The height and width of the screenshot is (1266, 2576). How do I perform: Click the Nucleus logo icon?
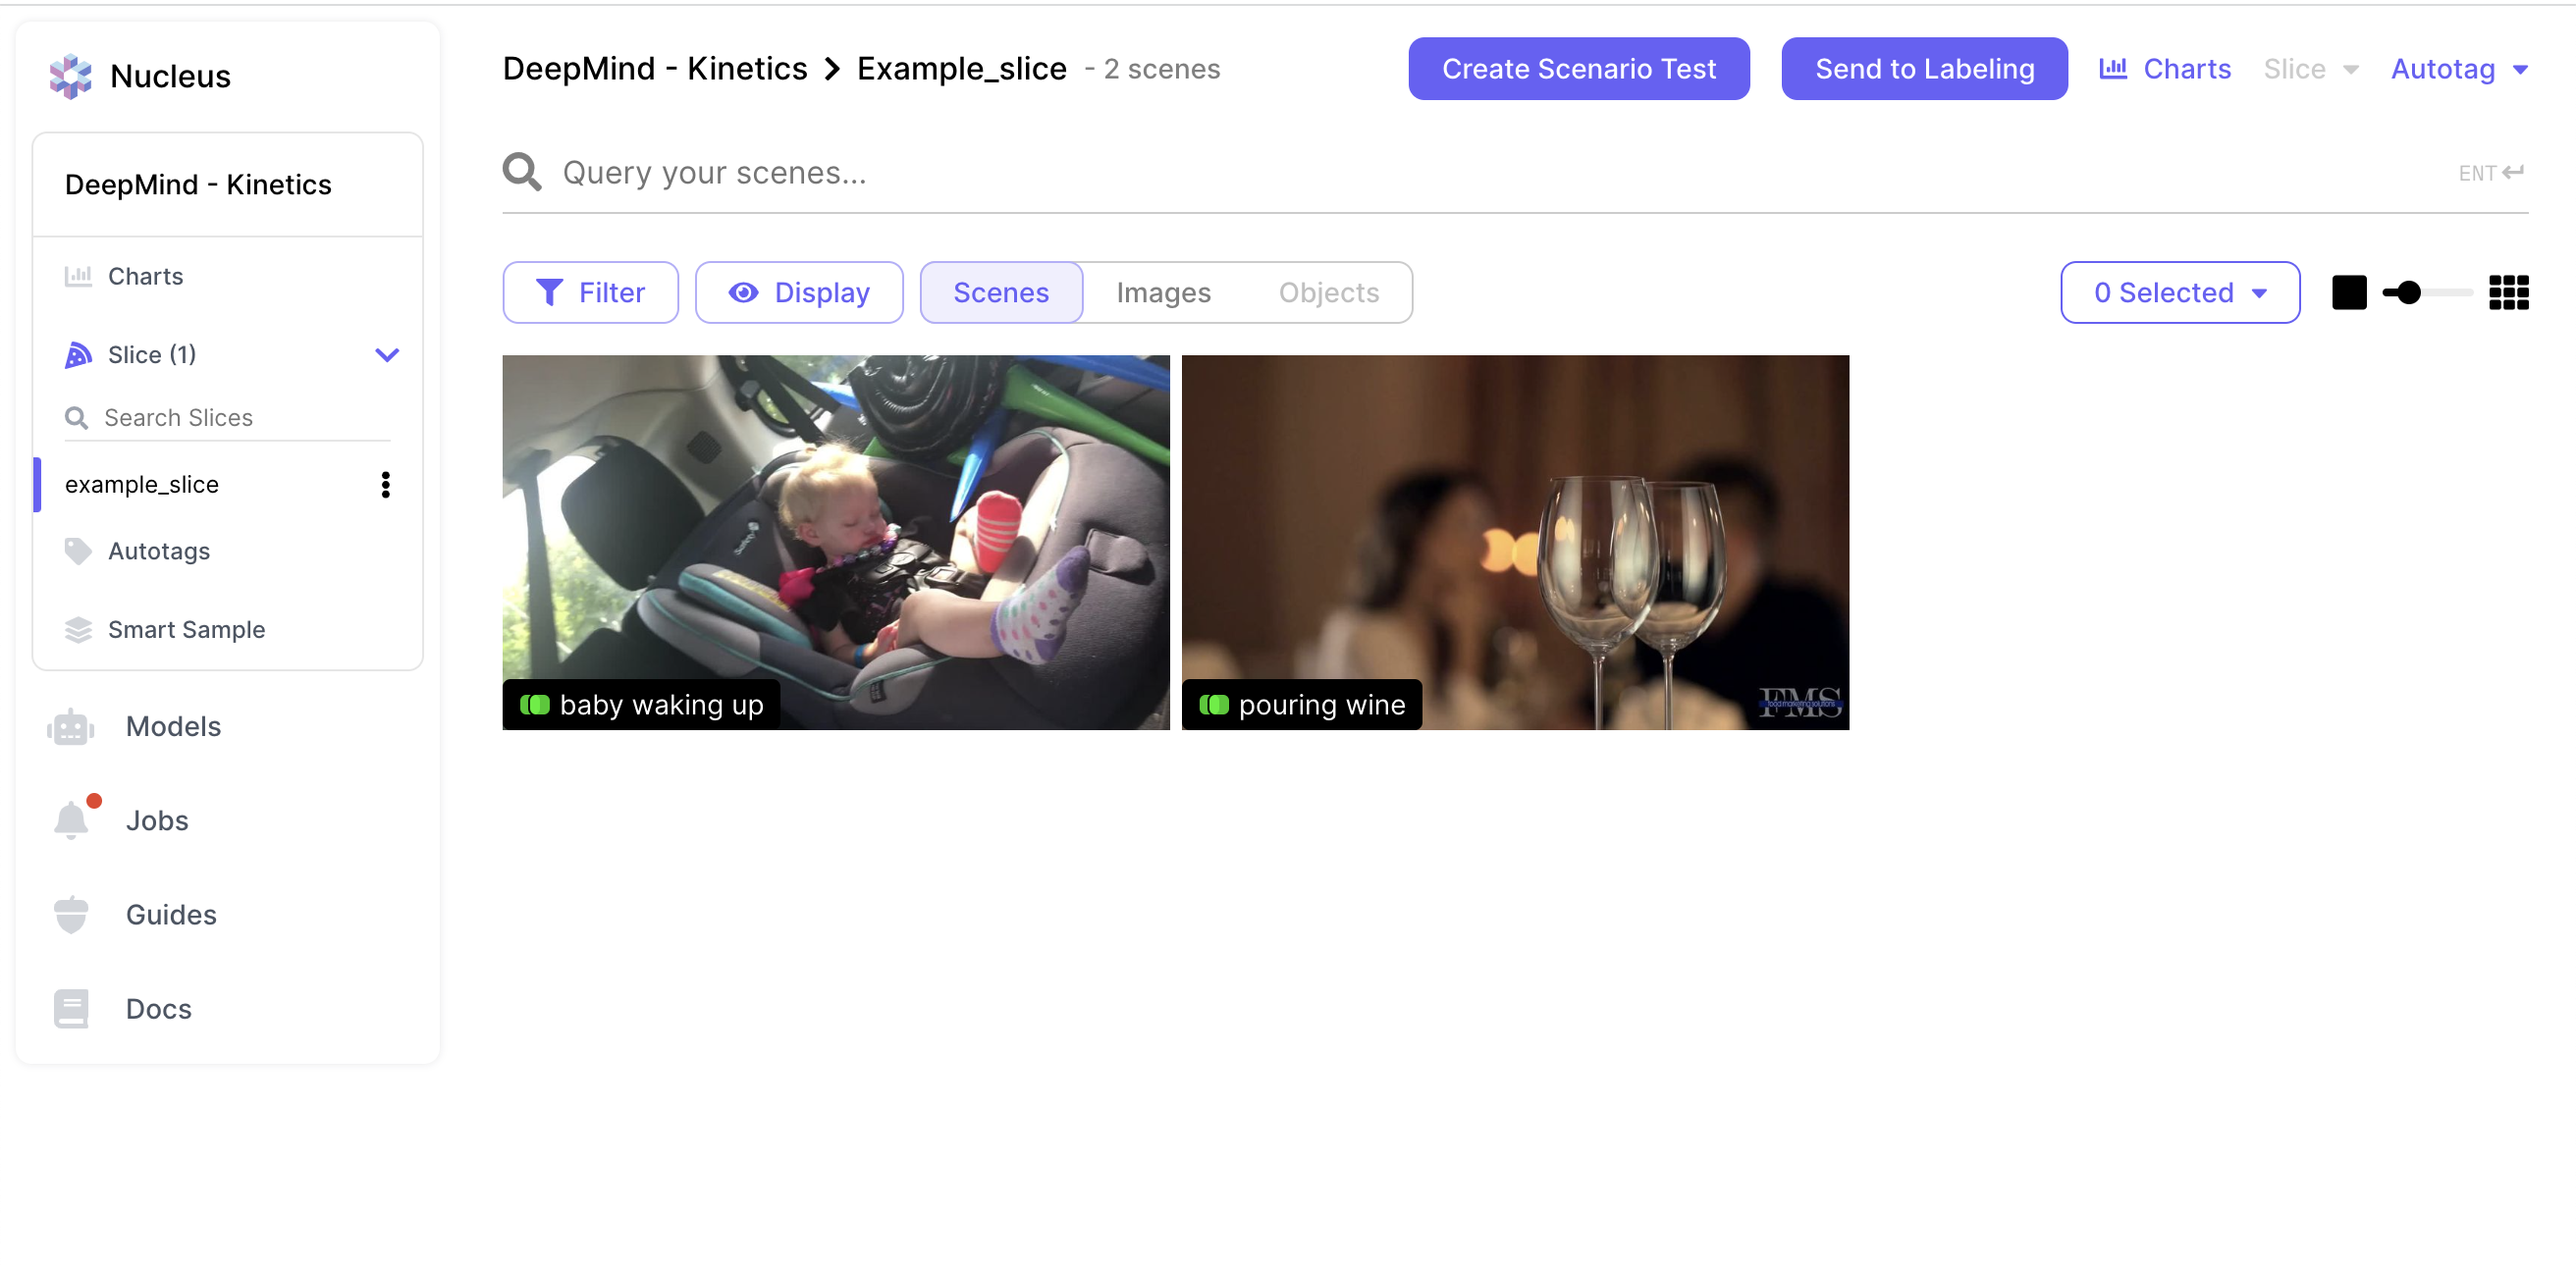coord(70,76)
